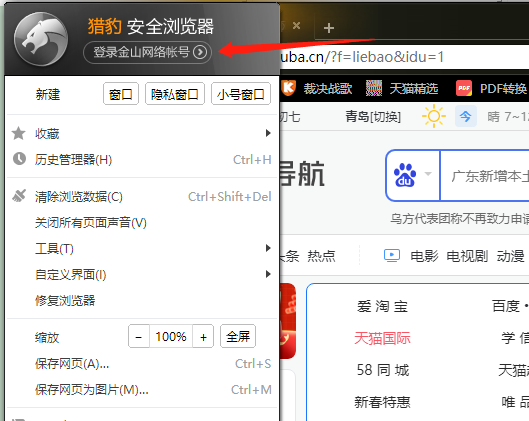
Task: Click the clock icon beside 历史管理器
Action: point(19,159)
